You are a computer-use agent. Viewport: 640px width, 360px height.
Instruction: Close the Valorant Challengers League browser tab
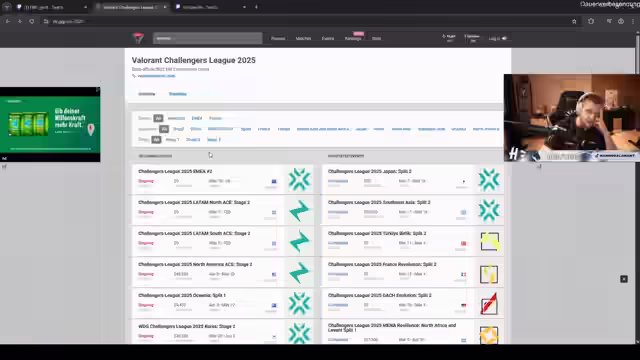[165, 7]
